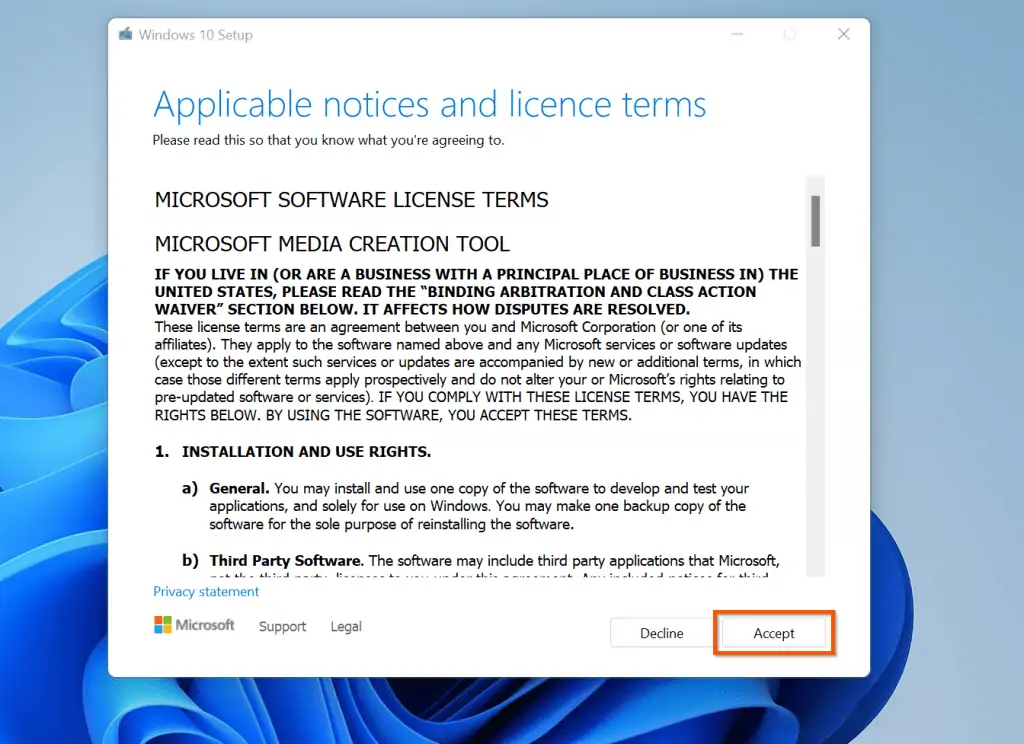This screenshot has height=744, width=1024.
Task: Click the 'Third Party Software' clause label
Action: click(286, 561)
